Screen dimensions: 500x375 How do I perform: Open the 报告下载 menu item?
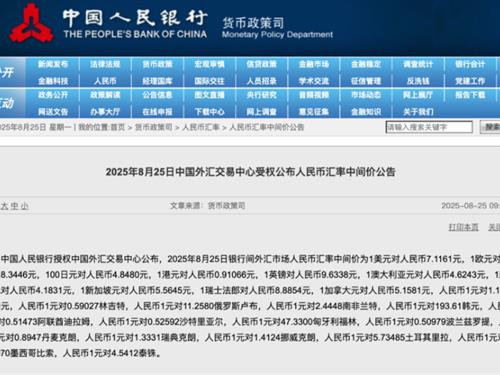point(470,95)
